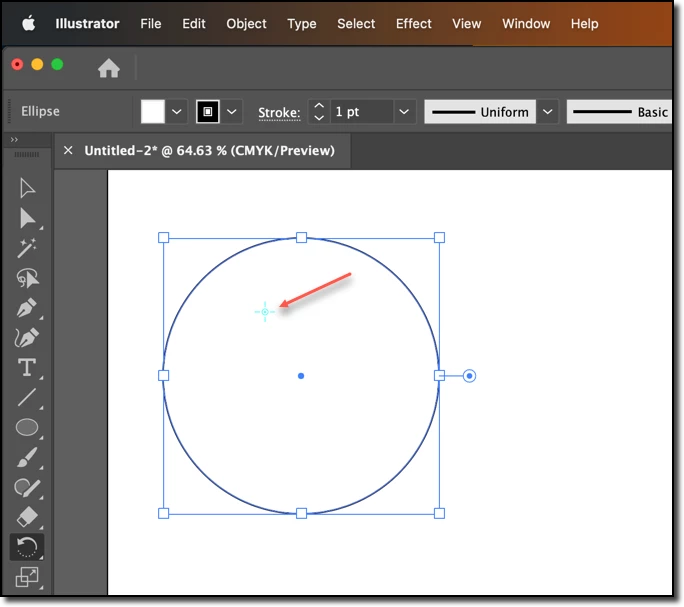Open the Apple menu
This screenshot has width=684, height=607.
point(29,23)
